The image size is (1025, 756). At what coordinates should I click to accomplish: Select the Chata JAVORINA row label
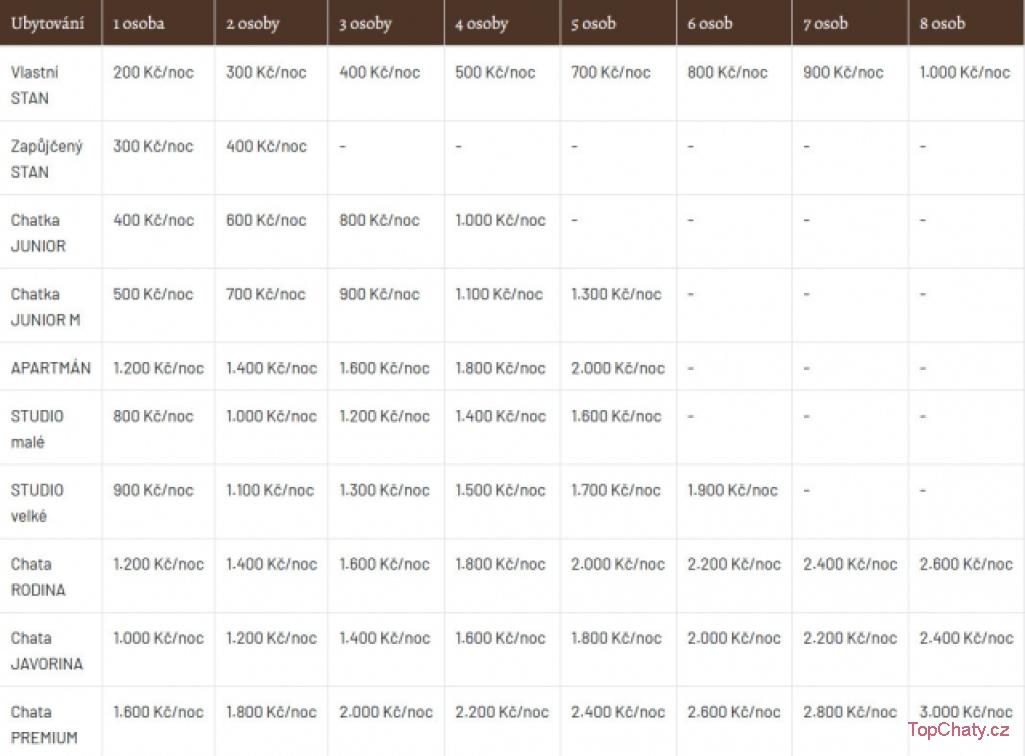(47, 651)
